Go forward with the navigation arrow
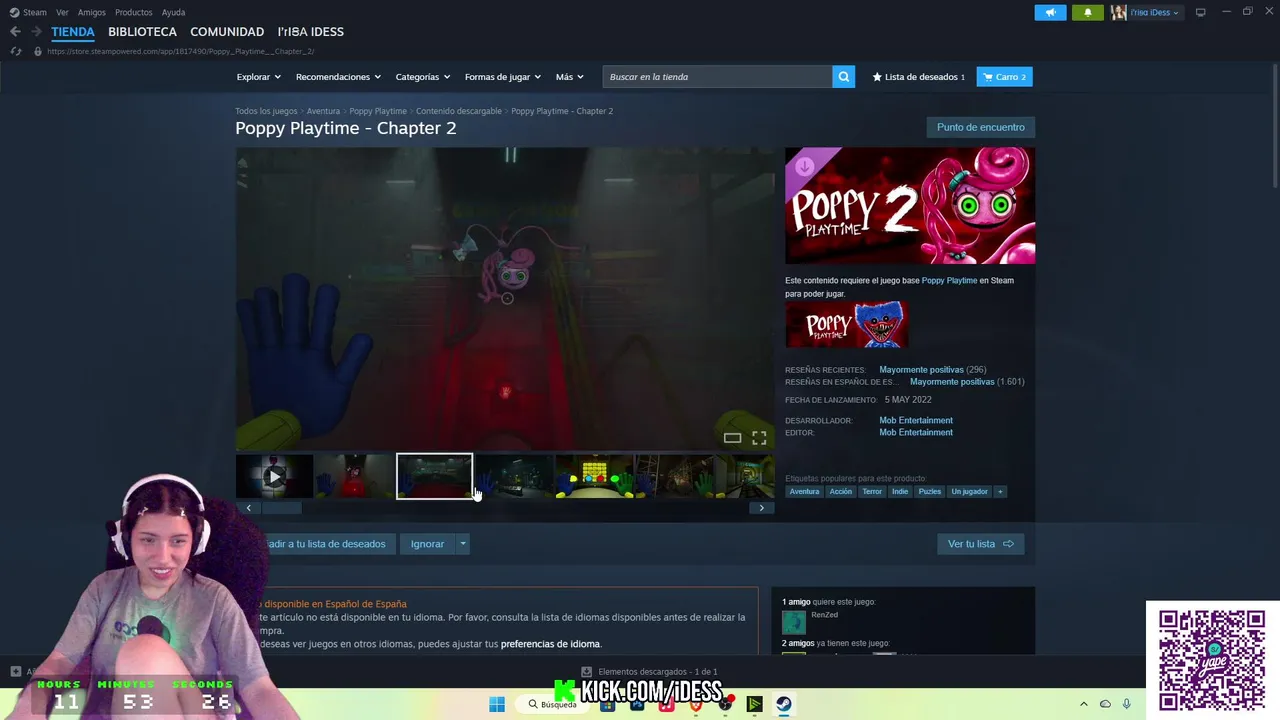 (36, 32)
